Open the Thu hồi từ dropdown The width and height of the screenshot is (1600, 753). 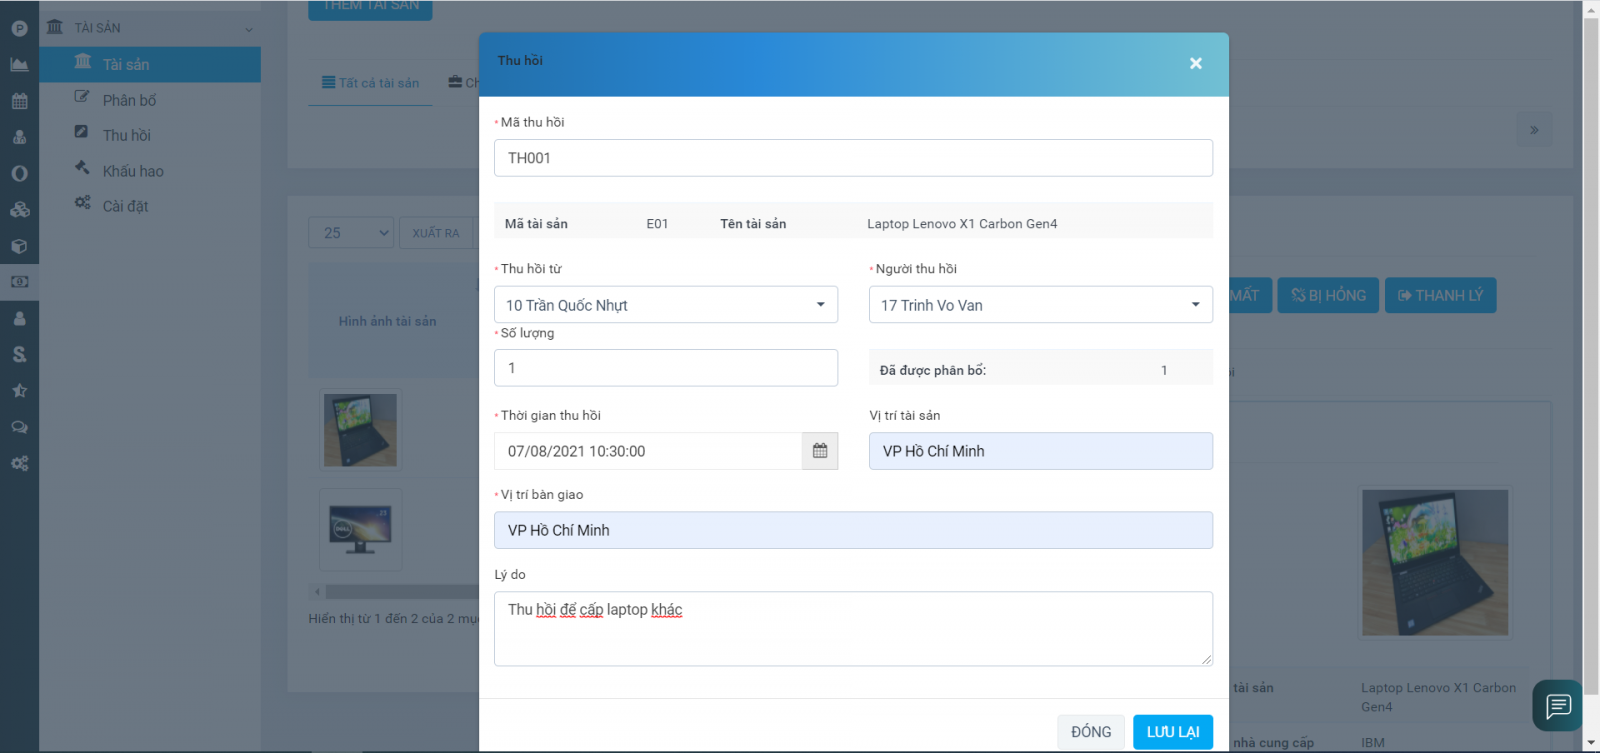click(x=665, y=305)
